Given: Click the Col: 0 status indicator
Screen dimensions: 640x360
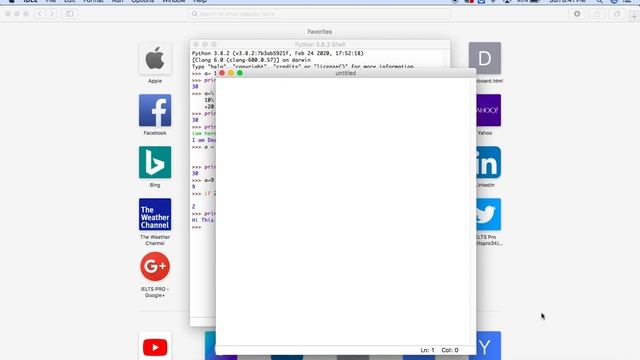Looking at the screenshot, I should point(450,350).
